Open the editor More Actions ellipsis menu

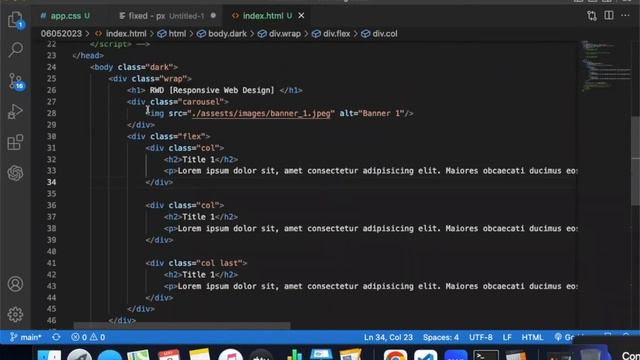625,16
